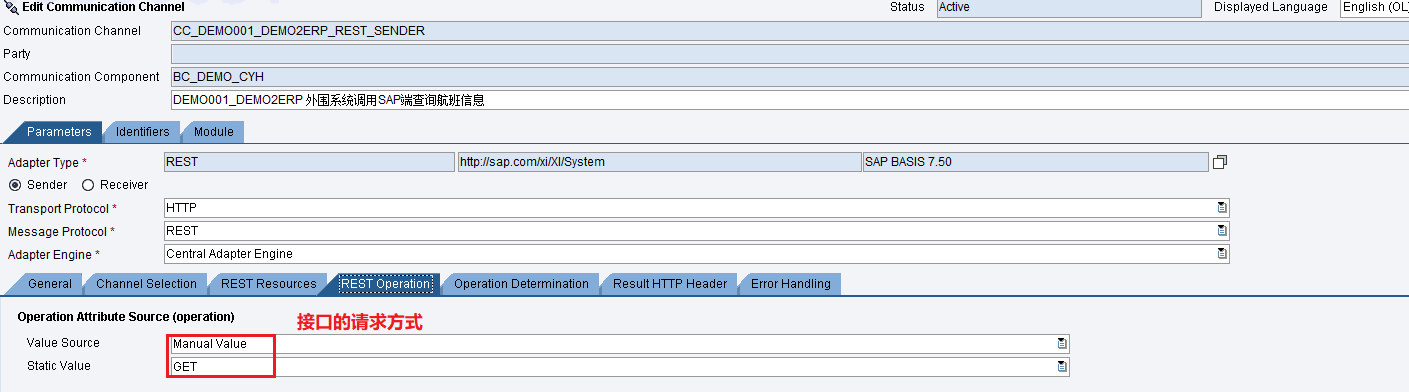Click the Communication Component field BC_DEMO_CYH
The width and height of the screenshot is (1409, 392).
pos(790,77)
